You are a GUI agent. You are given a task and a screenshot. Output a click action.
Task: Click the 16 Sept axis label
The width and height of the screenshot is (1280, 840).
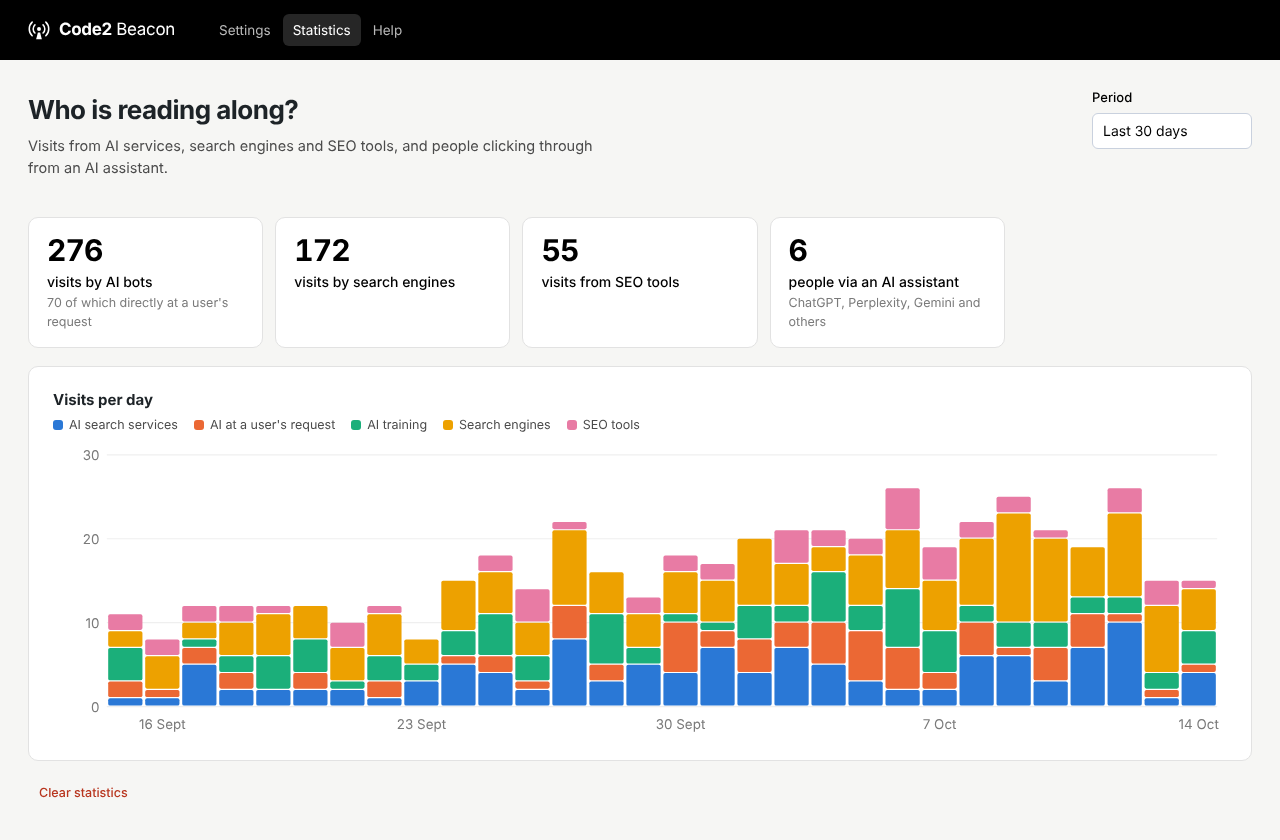(x=162, y=724)
